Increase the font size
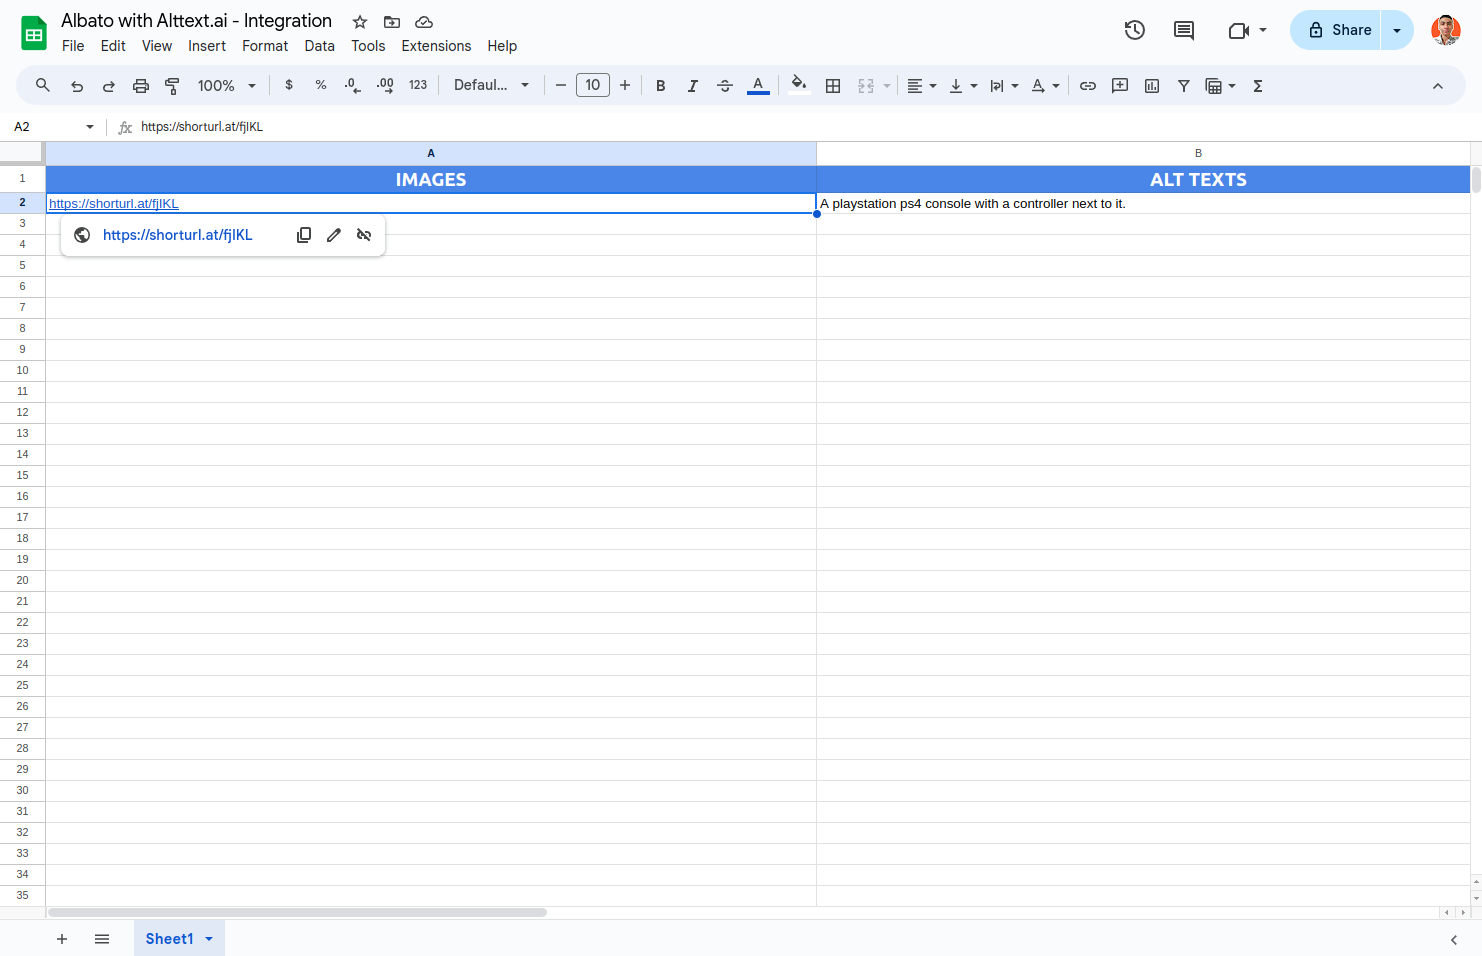This screenshot has height=956, width=1482. pos(625,86)
